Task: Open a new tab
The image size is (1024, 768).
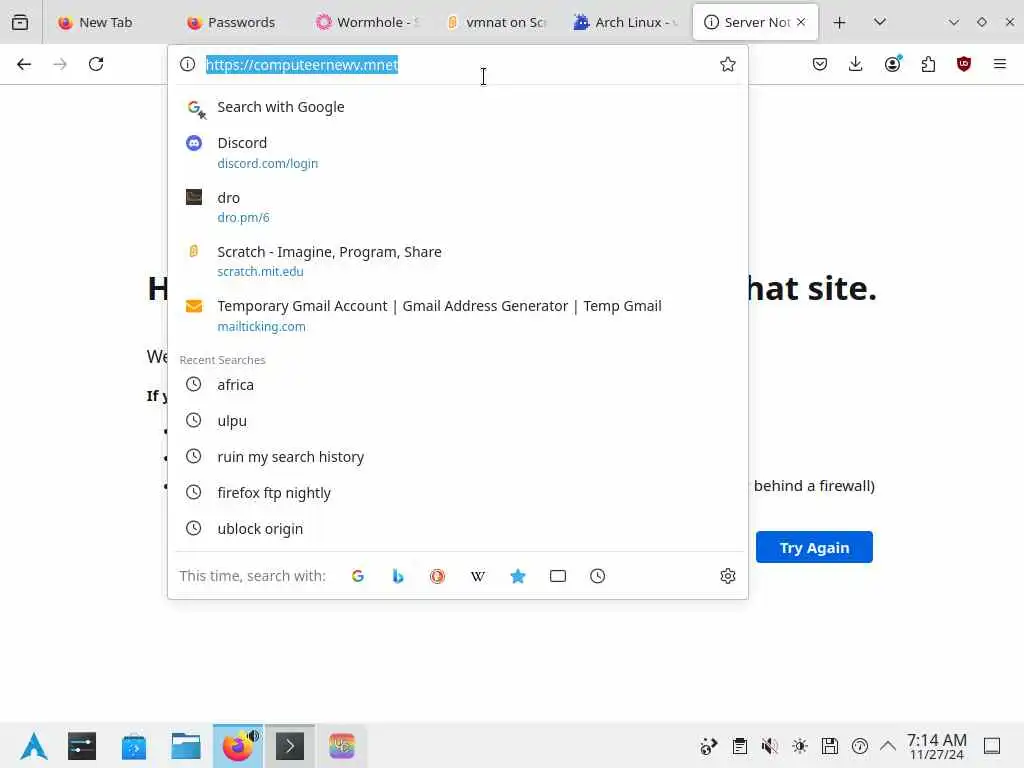Action: tap(840, 22)
